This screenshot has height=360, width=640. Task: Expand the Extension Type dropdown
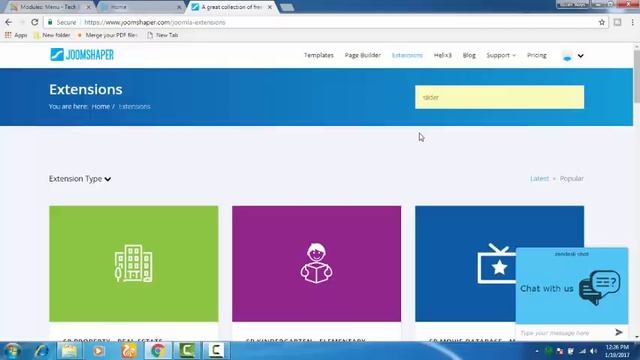click(x=80, y=179)
